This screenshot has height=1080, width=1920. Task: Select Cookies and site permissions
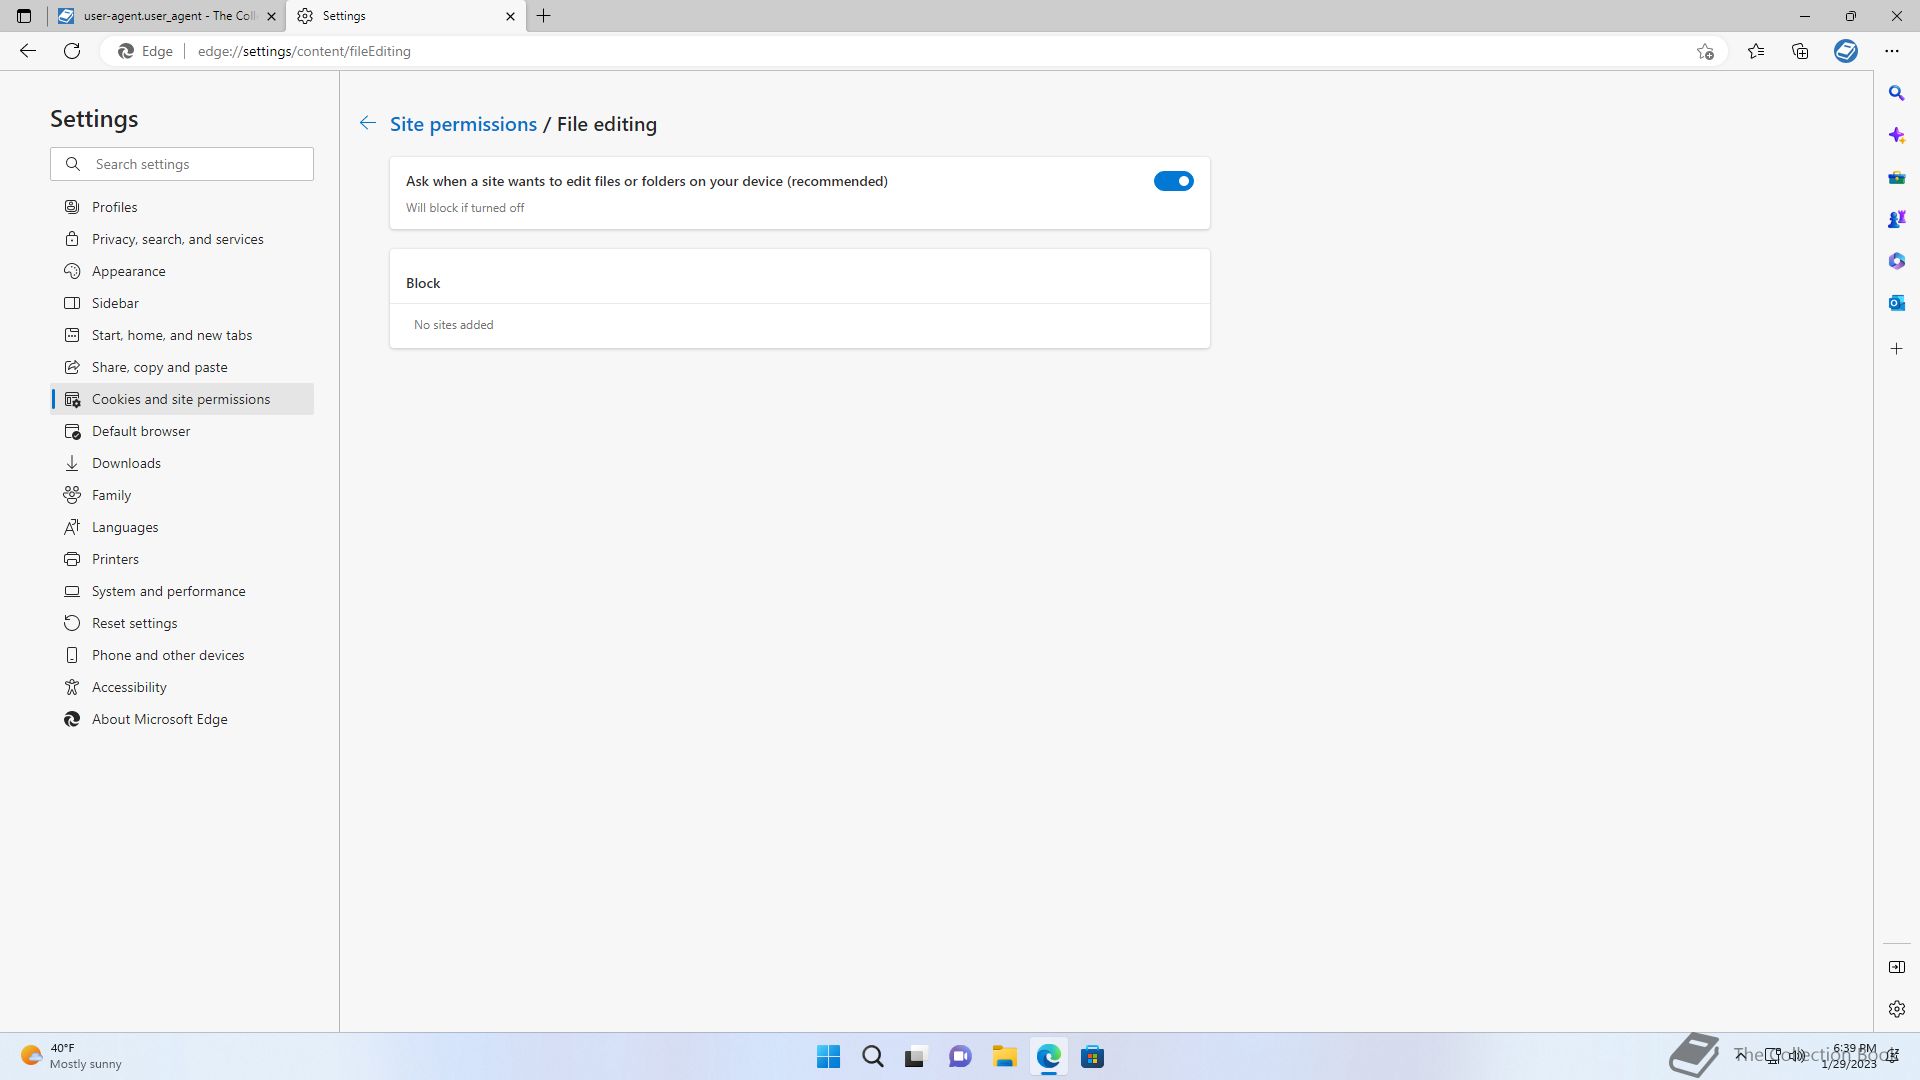182,399
